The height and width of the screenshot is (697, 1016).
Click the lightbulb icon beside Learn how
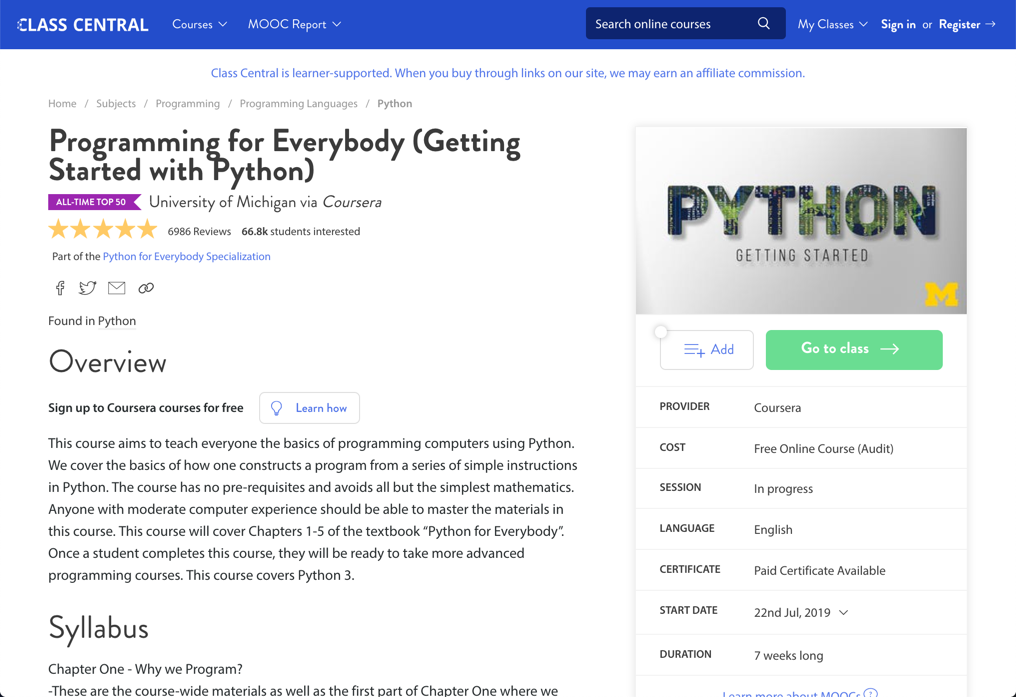click(277, 408)
